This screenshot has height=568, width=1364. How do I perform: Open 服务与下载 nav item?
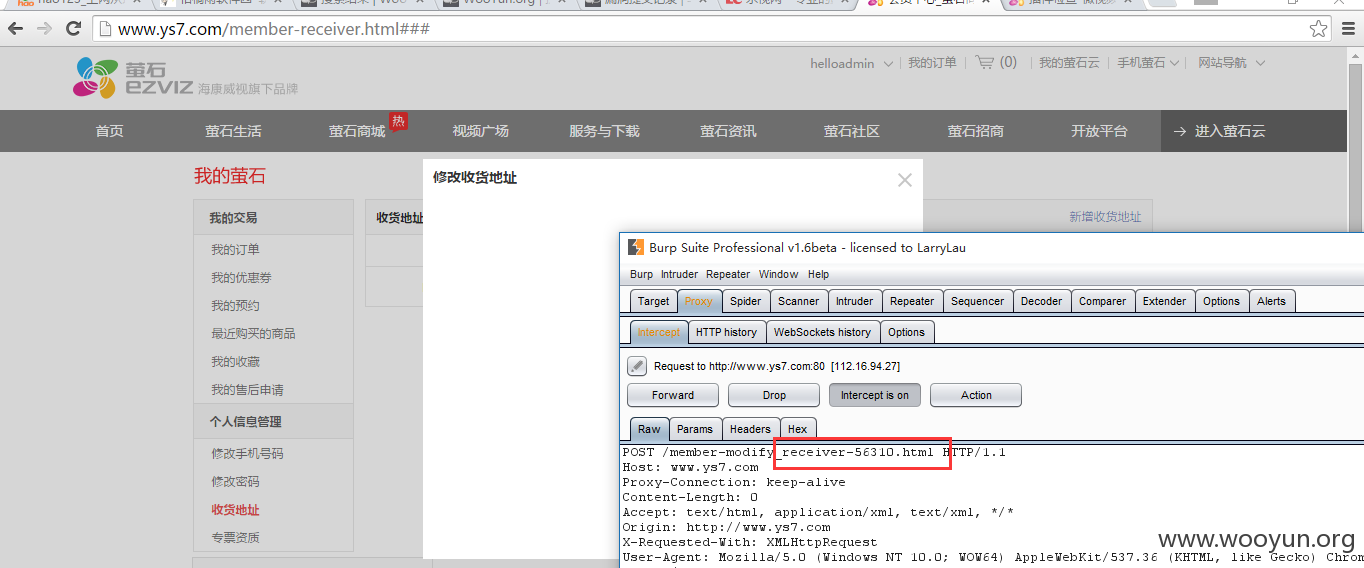(604, 131)
